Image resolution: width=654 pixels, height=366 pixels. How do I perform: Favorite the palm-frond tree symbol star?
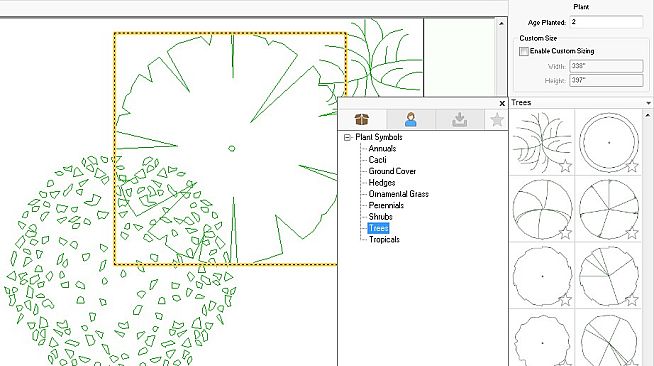click(565, 166)
